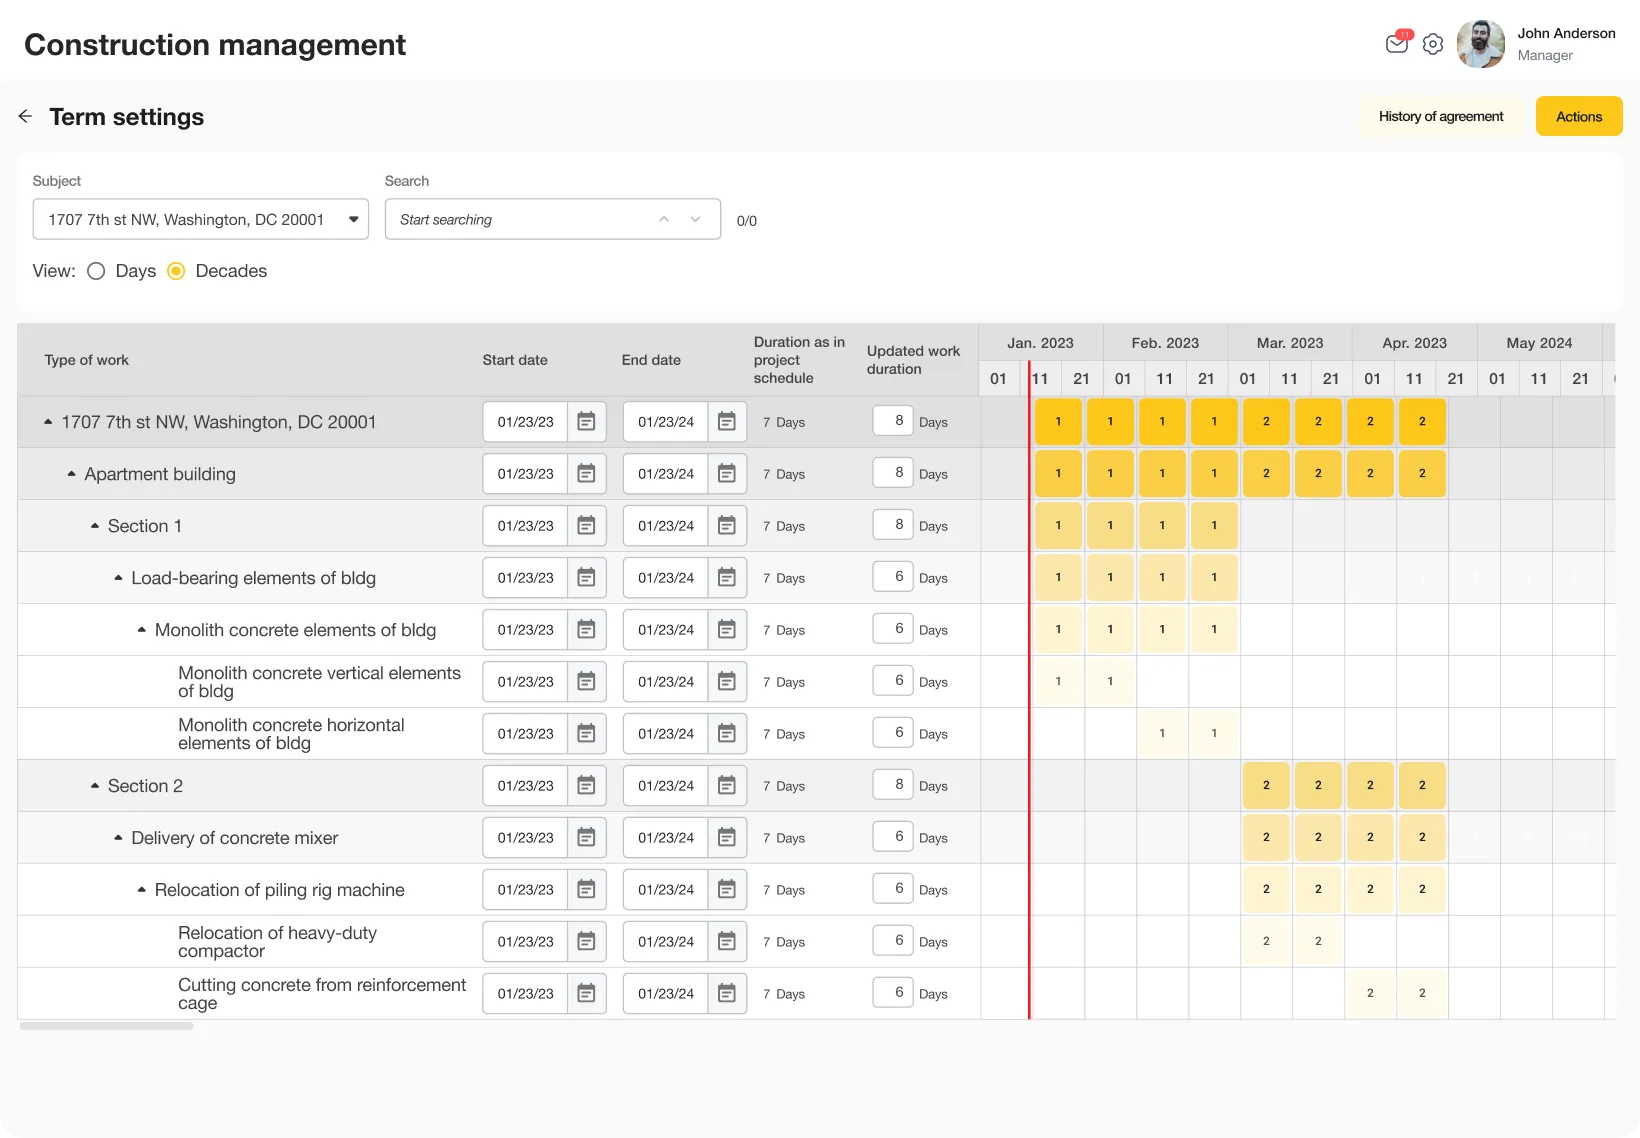
Task: Select the Jan. 2023 timeline header
Action: [1040, 343]
